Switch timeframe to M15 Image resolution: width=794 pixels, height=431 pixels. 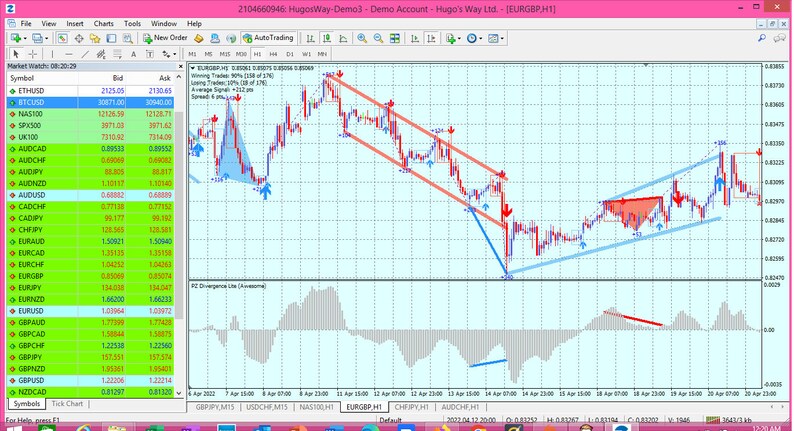coord(225,54)
